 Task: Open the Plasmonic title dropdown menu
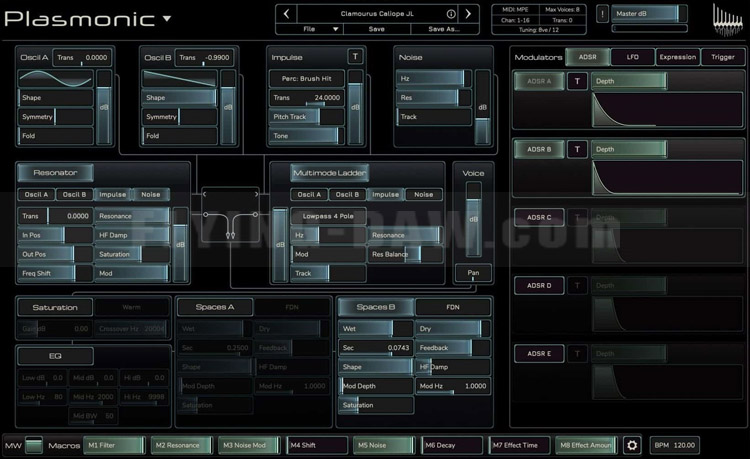point(166,19)
